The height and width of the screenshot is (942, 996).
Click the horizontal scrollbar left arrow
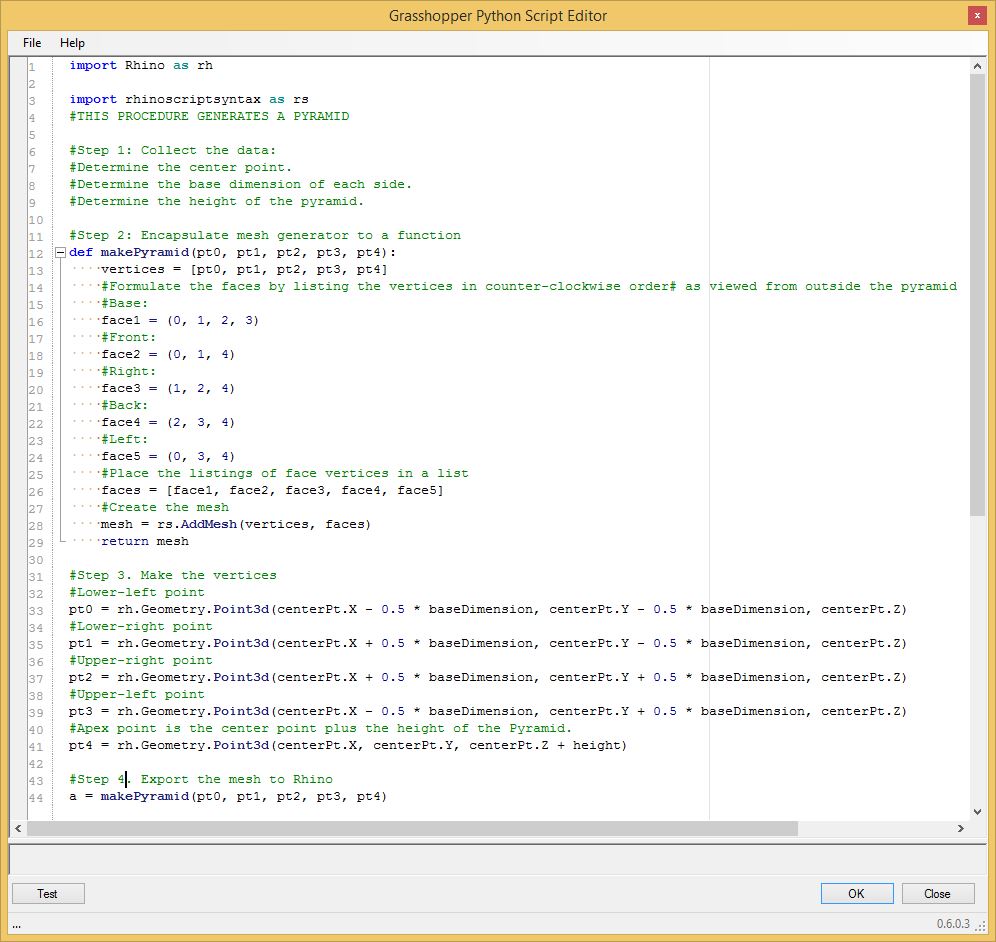coord(18,828)
